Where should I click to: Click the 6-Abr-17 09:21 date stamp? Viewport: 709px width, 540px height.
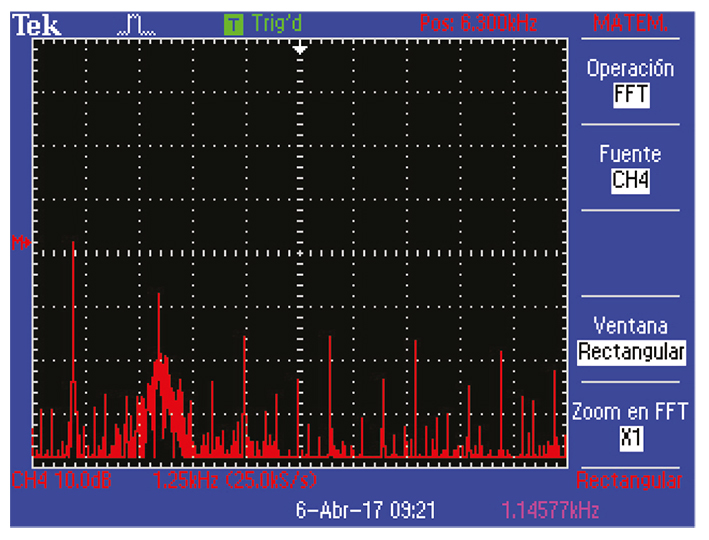[366, 510]
